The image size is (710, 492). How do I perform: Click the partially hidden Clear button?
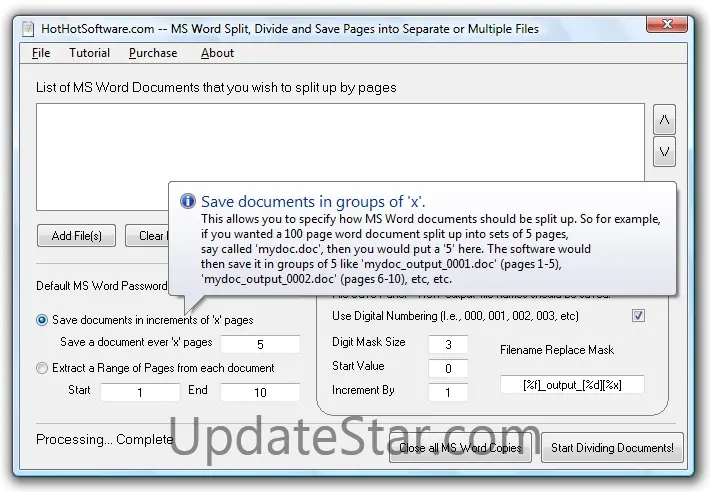tap(147, 236)
